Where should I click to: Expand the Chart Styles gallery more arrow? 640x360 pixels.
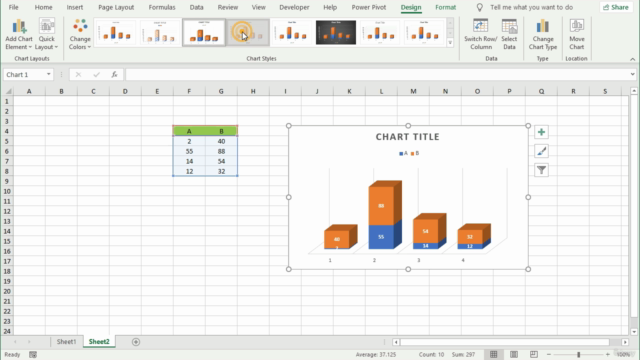450,42
